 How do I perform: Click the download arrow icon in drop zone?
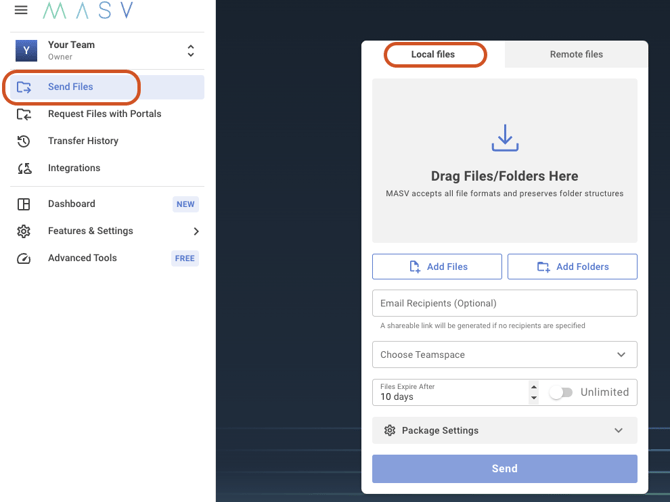505,138
